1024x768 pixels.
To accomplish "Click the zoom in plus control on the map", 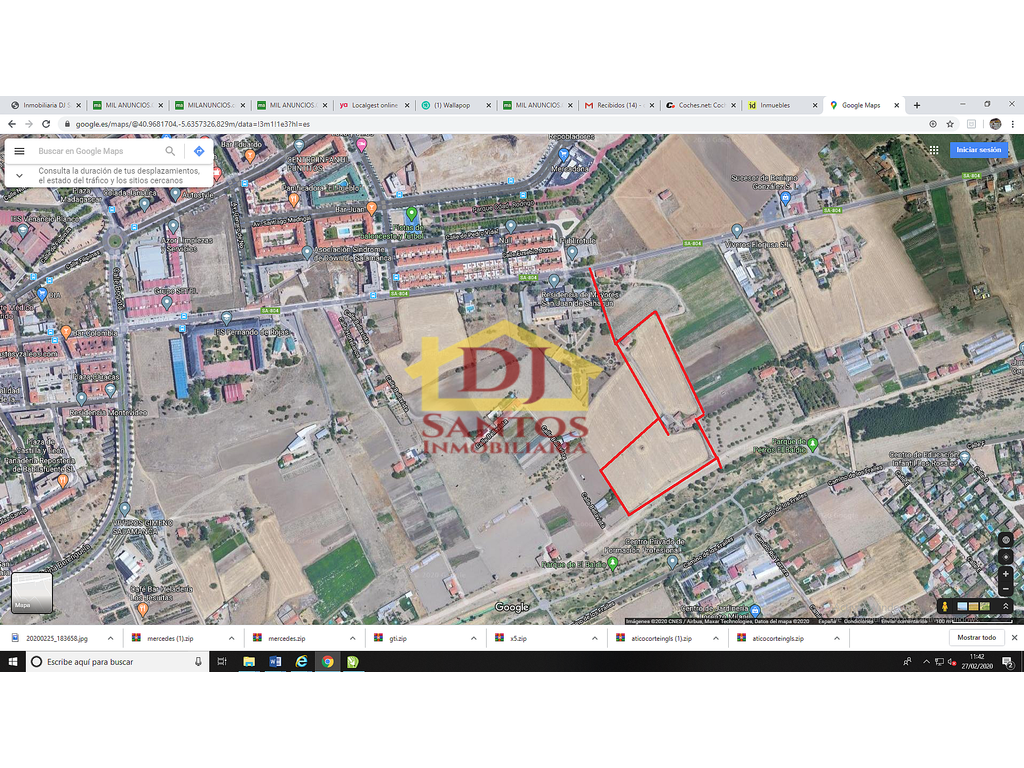I will [1006, 574].
